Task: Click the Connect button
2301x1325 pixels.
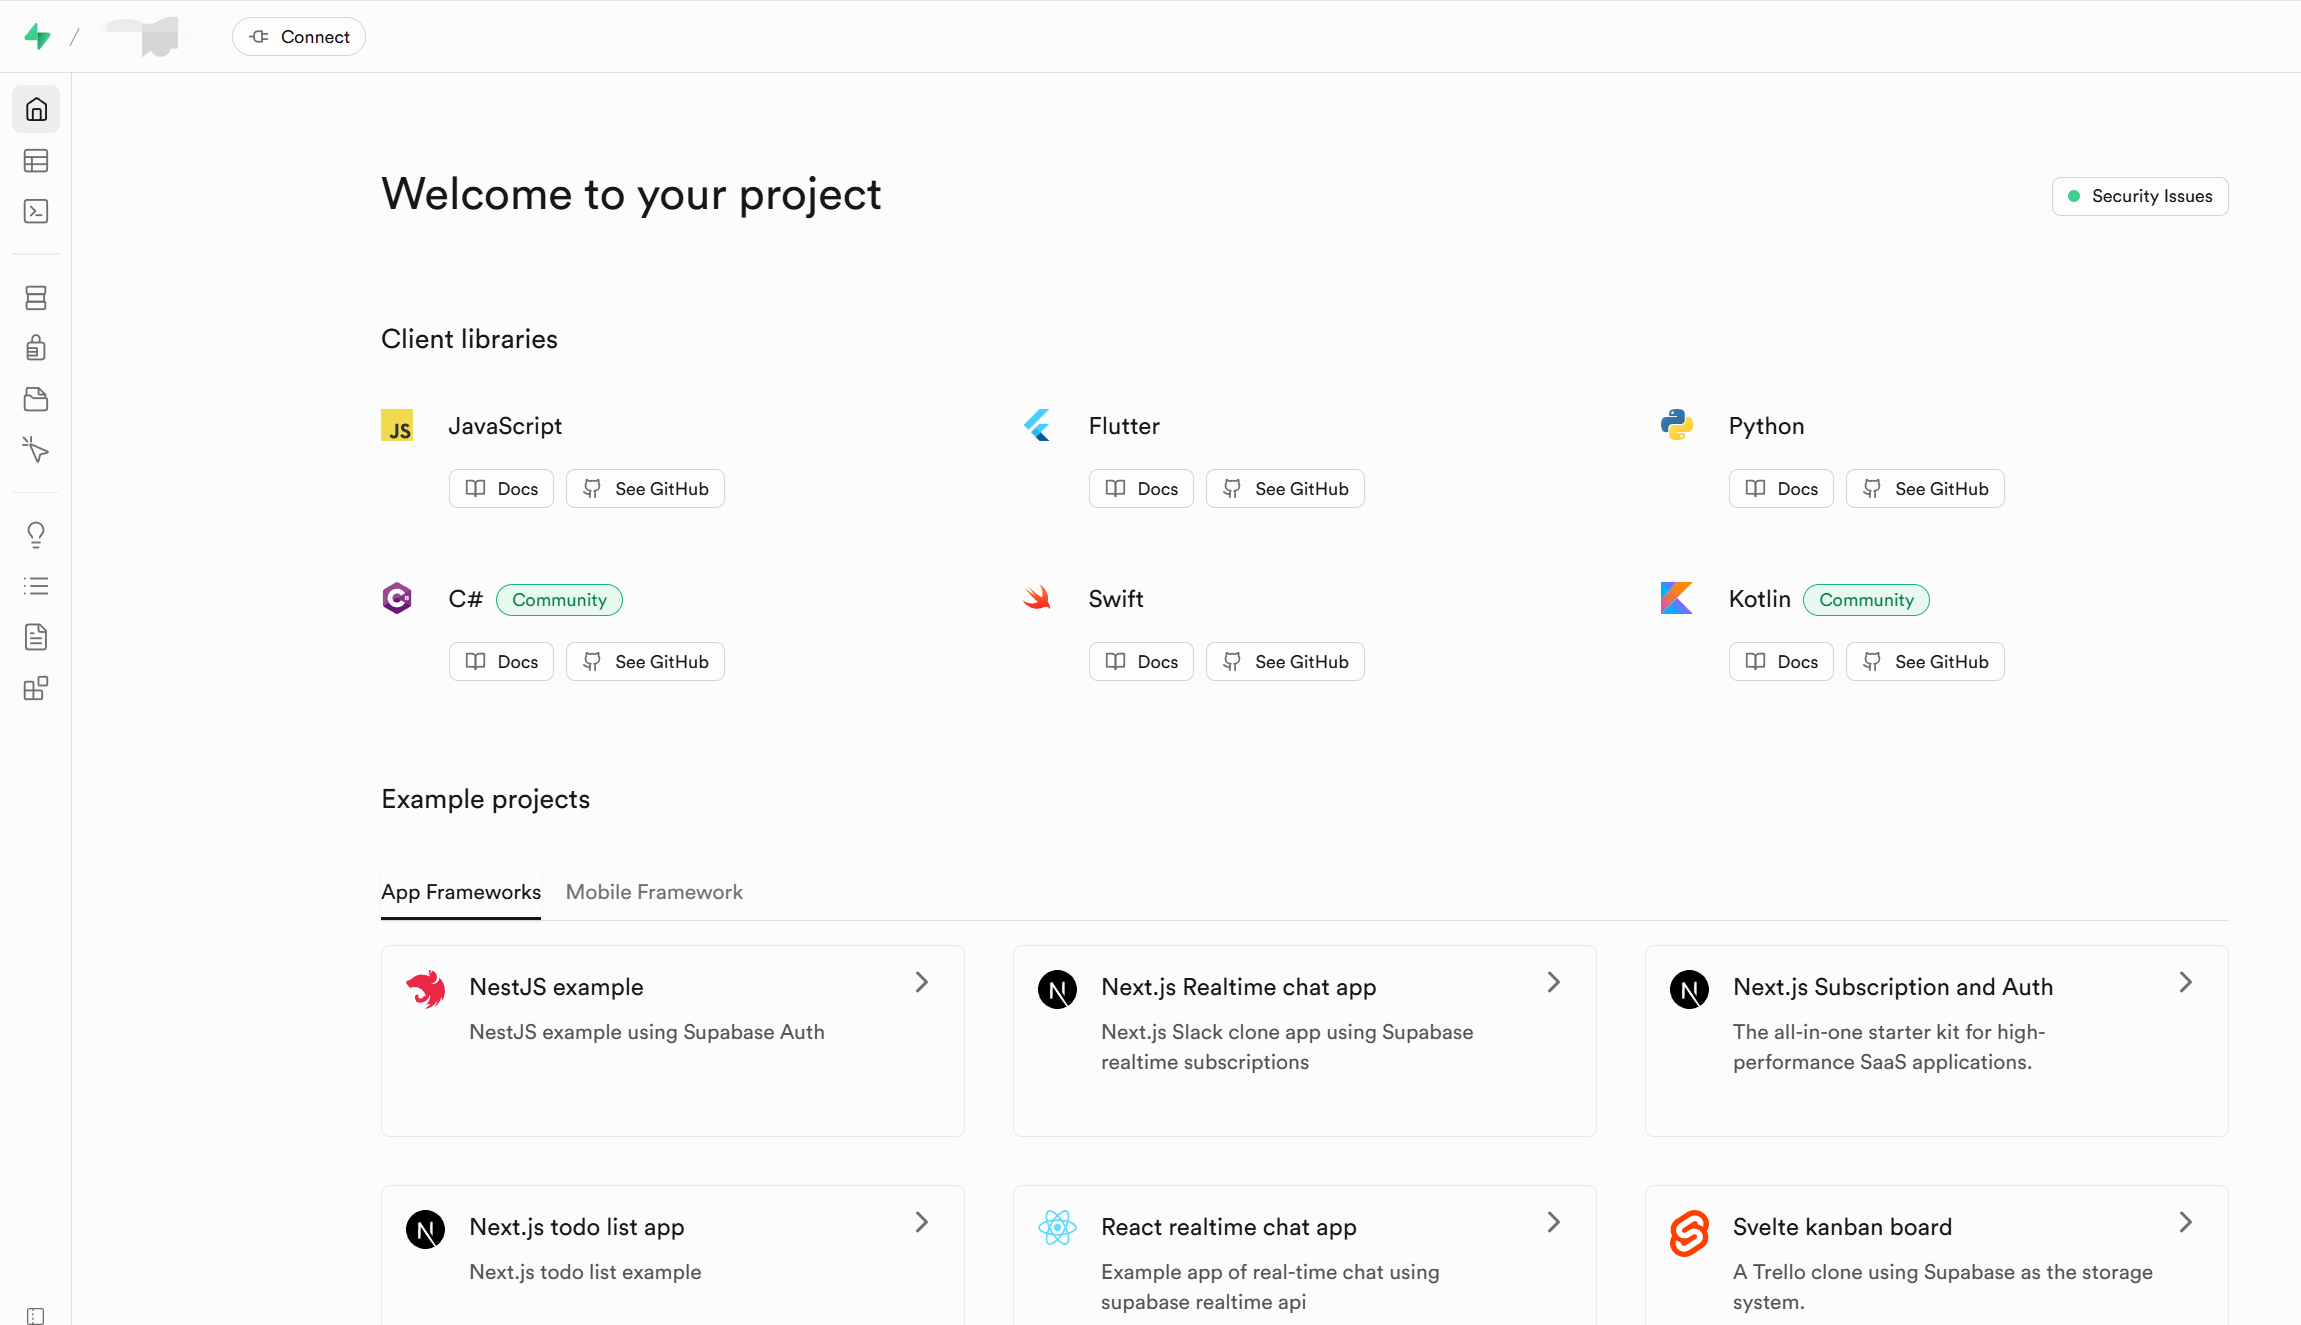Action: click(x=299, y=37)
